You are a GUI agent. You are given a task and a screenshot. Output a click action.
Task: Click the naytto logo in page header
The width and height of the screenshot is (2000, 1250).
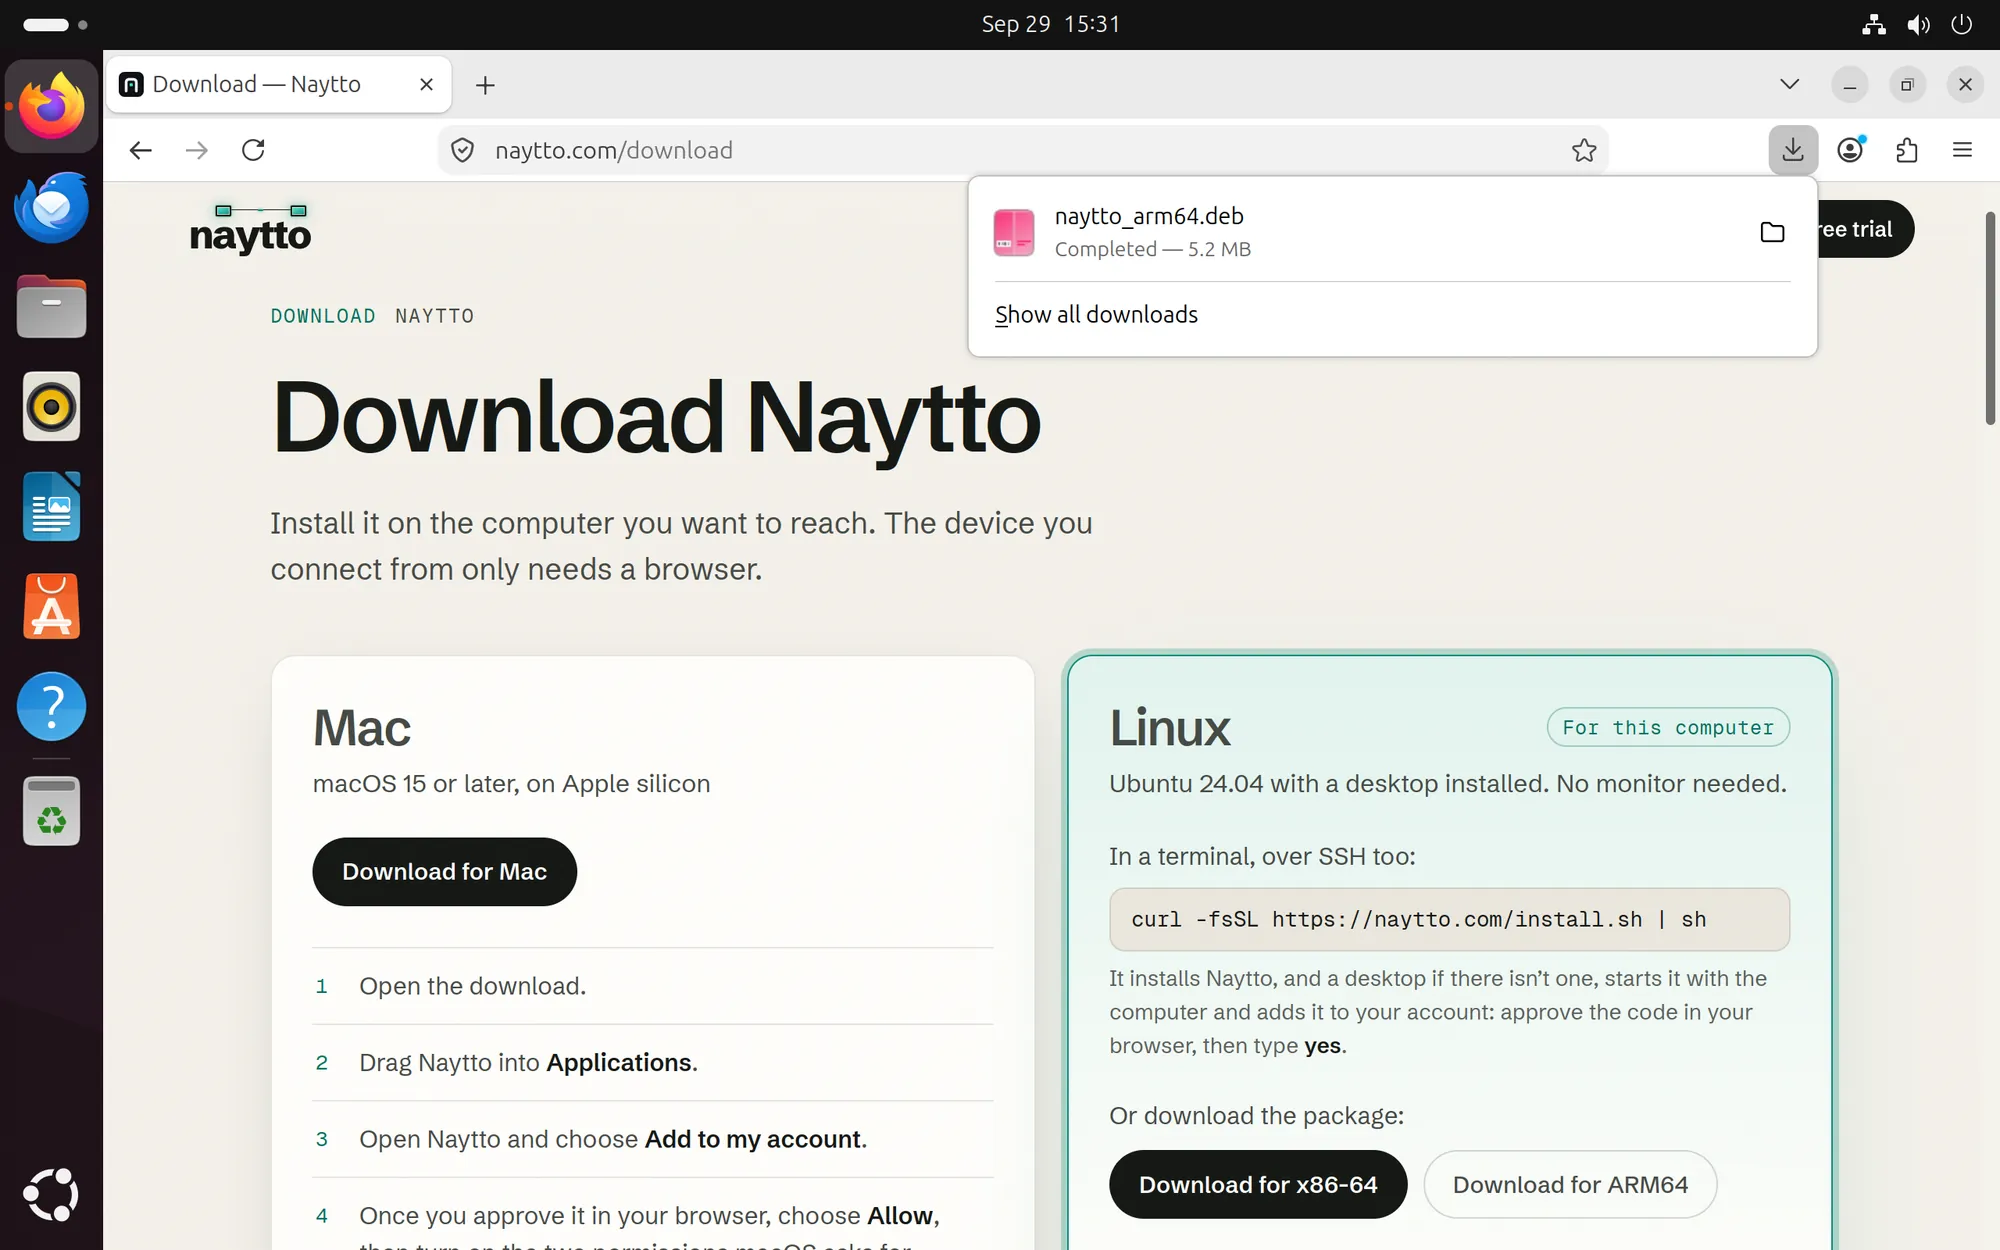click(x=250, y=229)
